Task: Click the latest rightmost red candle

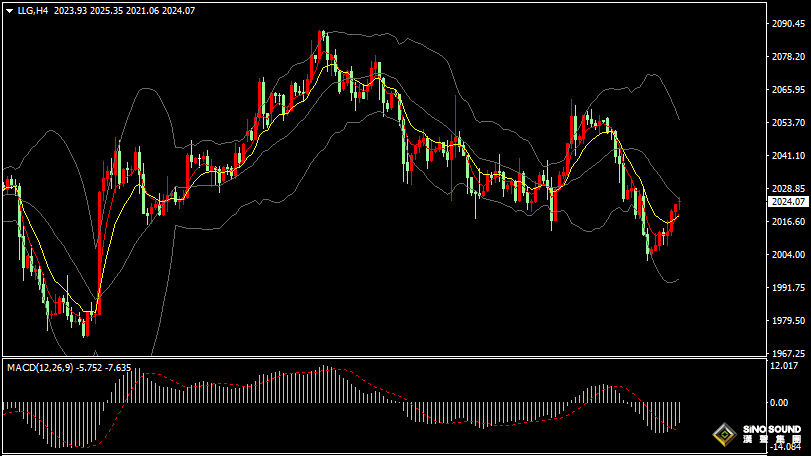Action: click(675, 214)
